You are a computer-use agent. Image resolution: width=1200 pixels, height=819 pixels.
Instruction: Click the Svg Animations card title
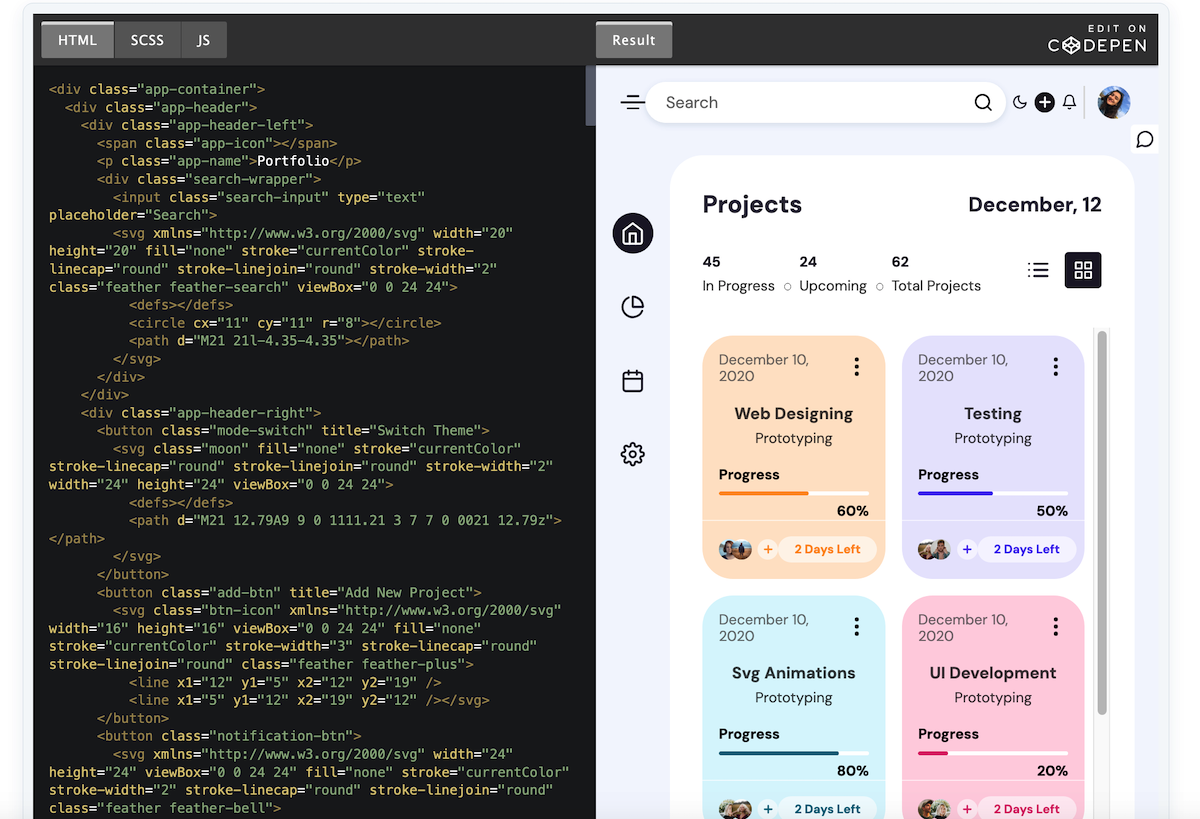794,673
